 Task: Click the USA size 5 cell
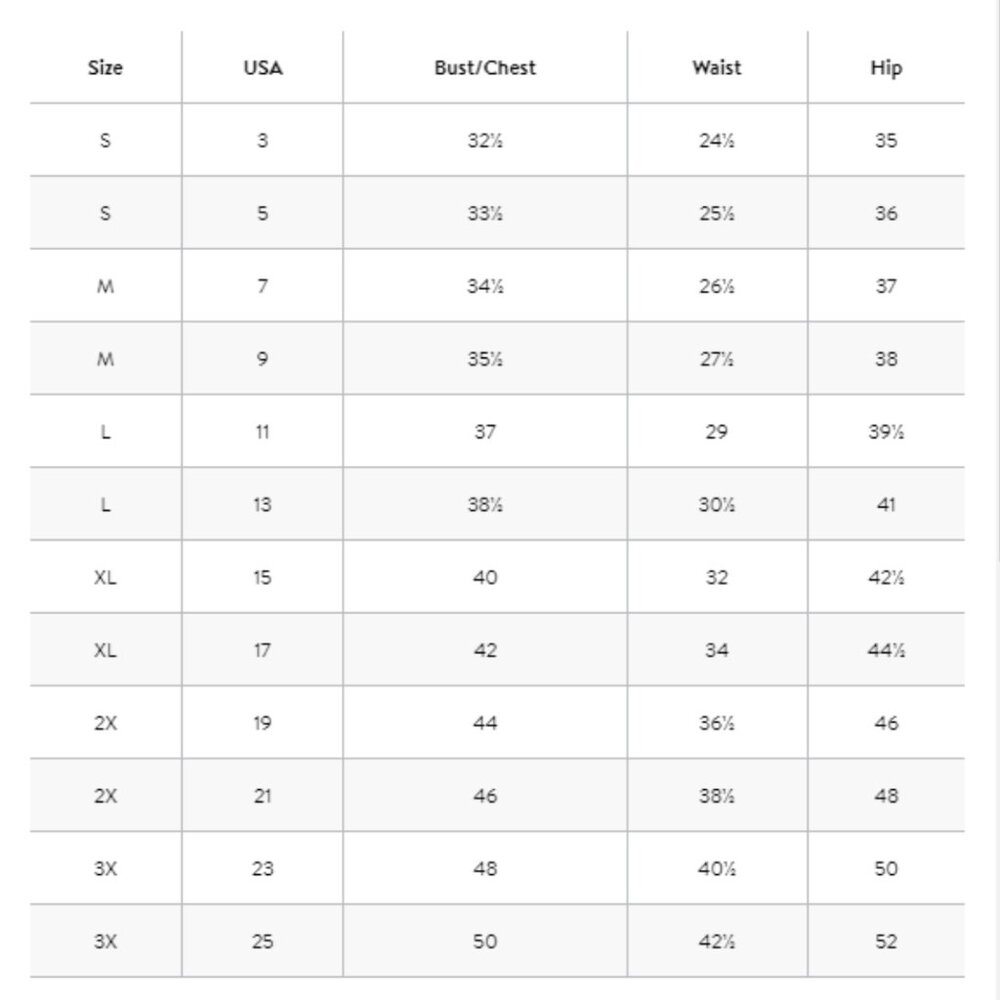262,213
